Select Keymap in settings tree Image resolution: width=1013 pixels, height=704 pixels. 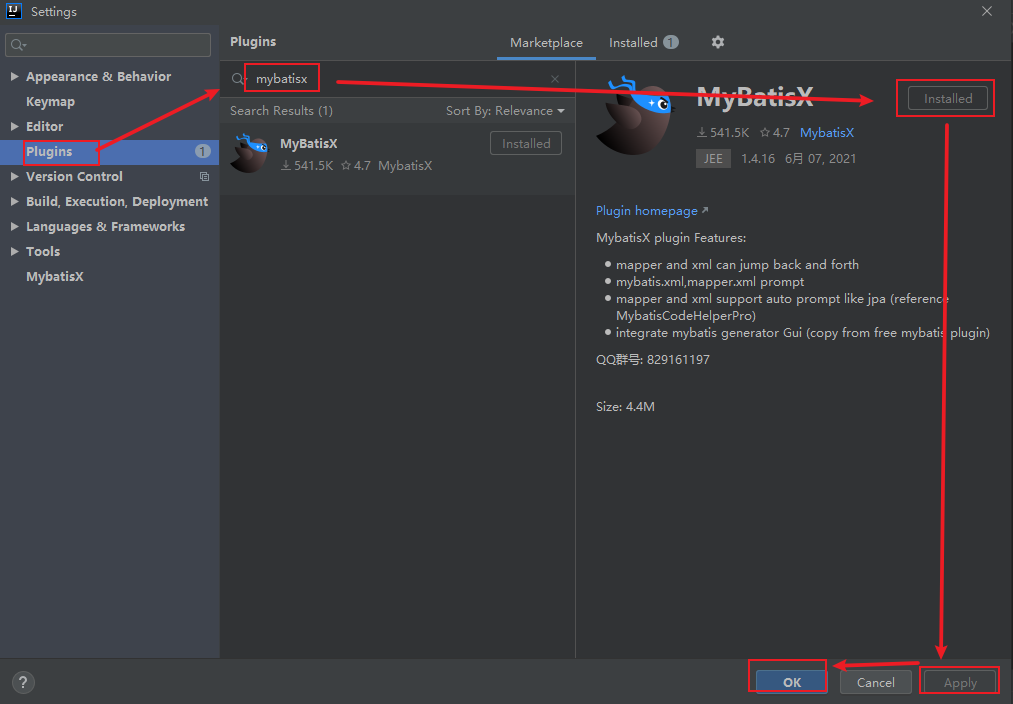click(50, 101)
